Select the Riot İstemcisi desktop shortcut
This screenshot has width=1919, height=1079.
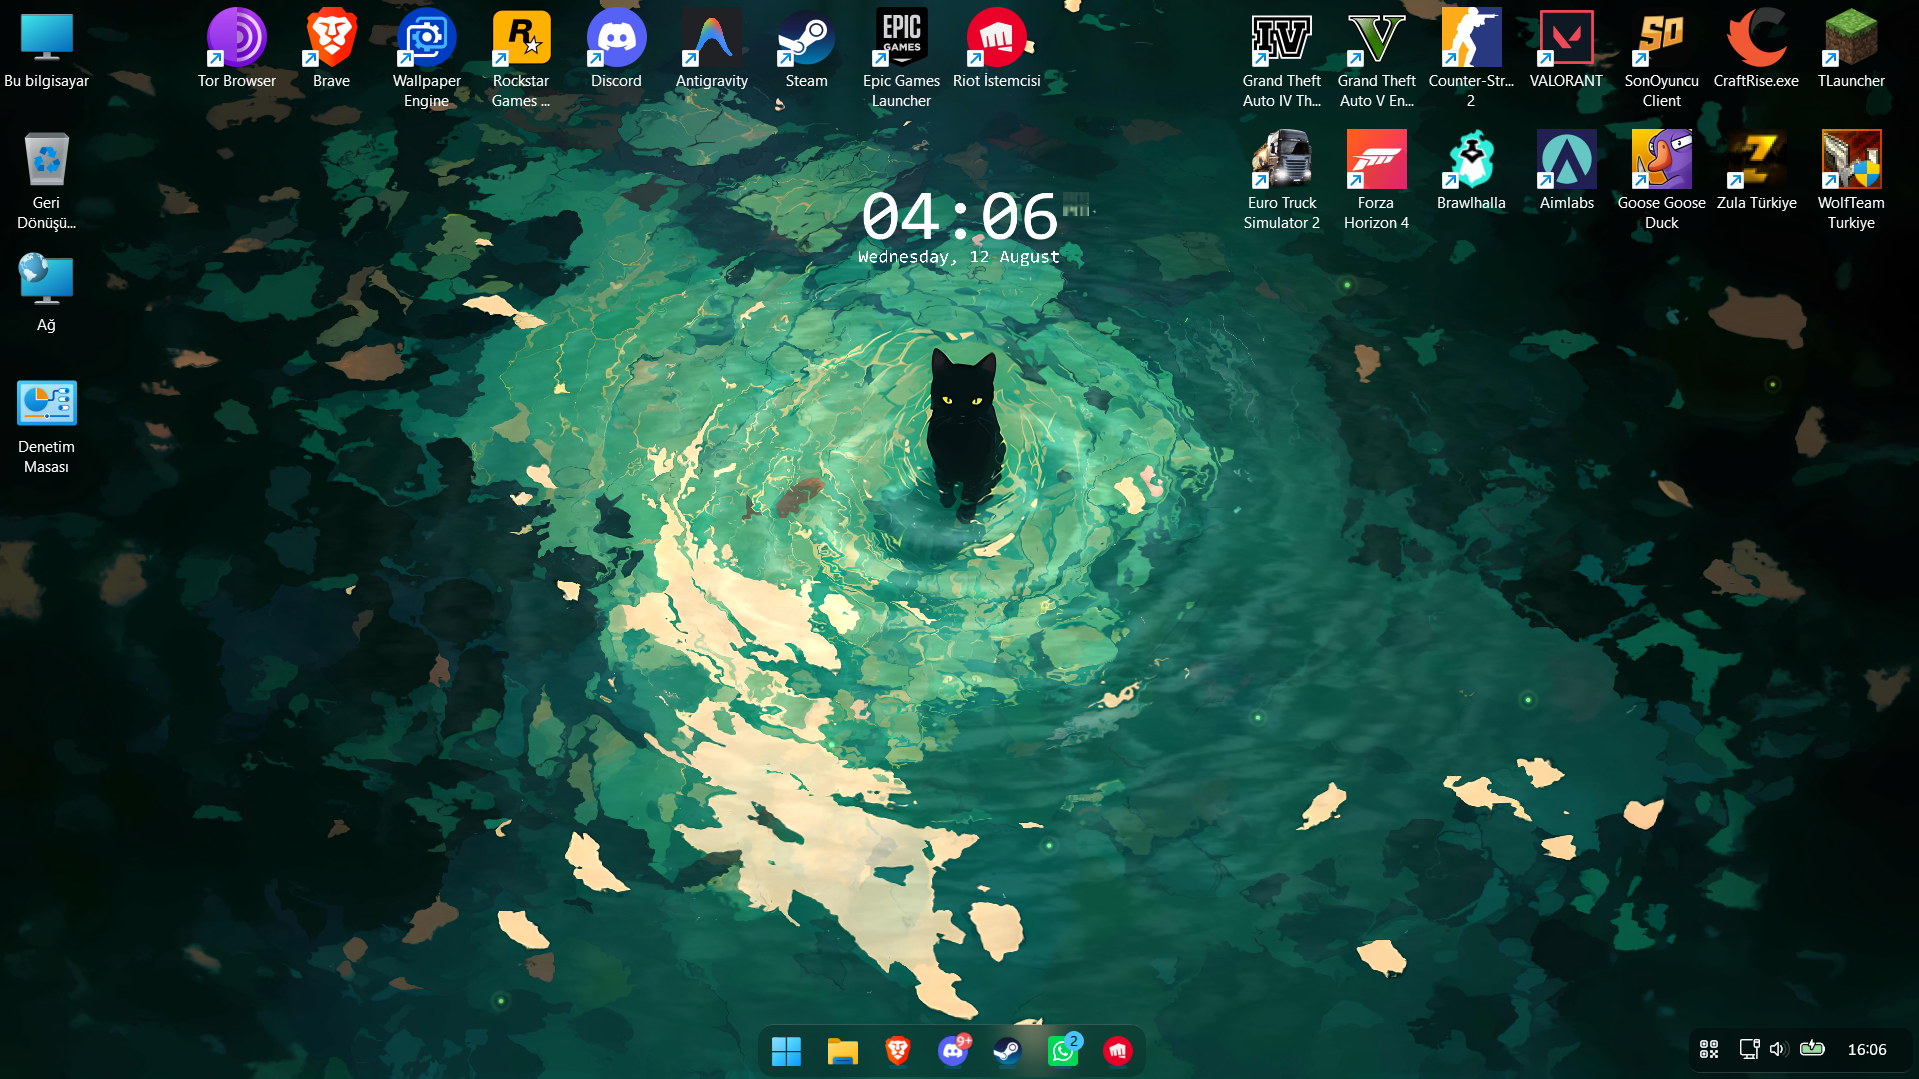pyautogui.click(x=997, y=50)
